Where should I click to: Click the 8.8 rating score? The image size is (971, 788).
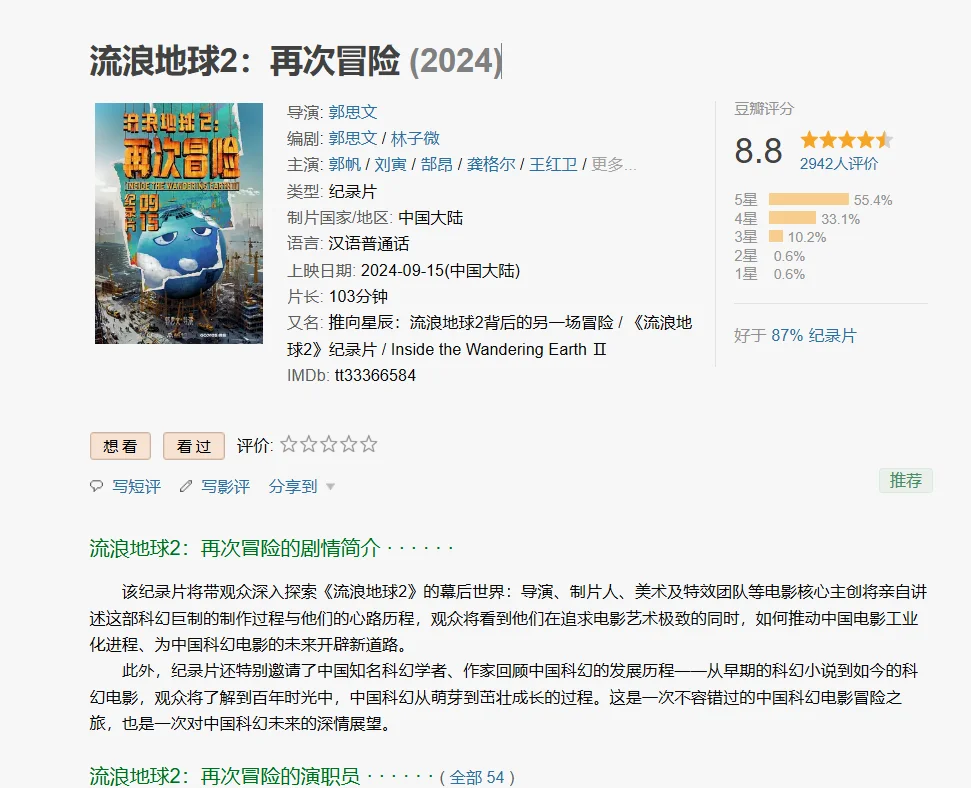click(x=759, y=151)
